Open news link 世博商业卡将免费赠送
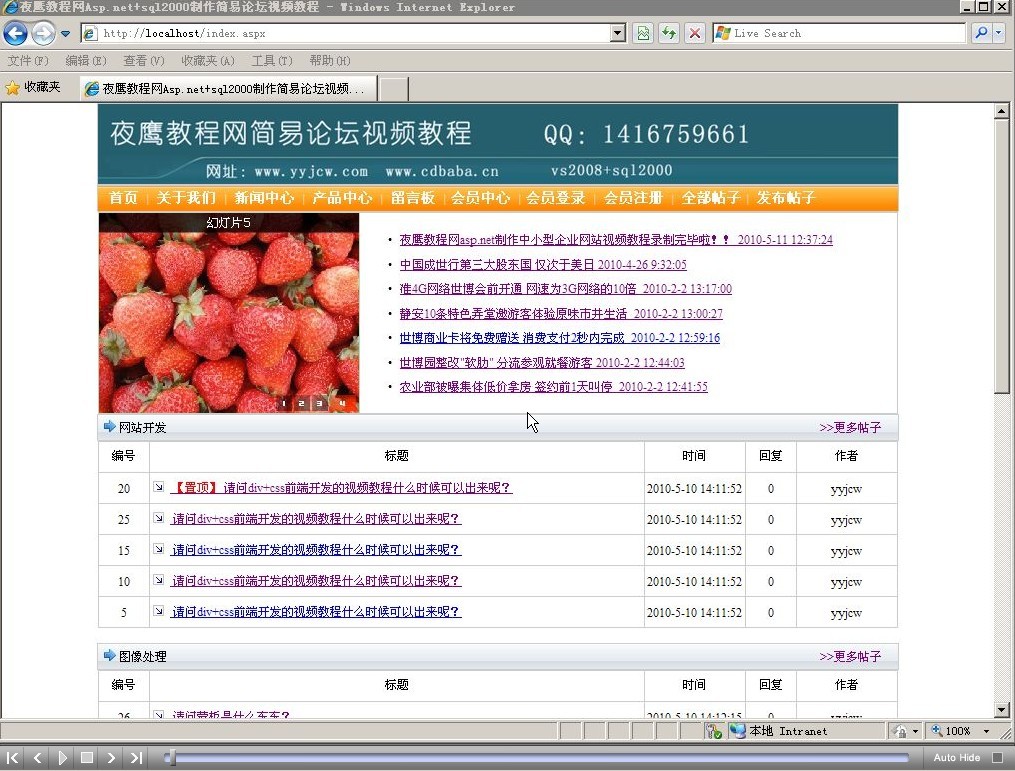The width and height of the screenshot is (1015, 771). 560,337
